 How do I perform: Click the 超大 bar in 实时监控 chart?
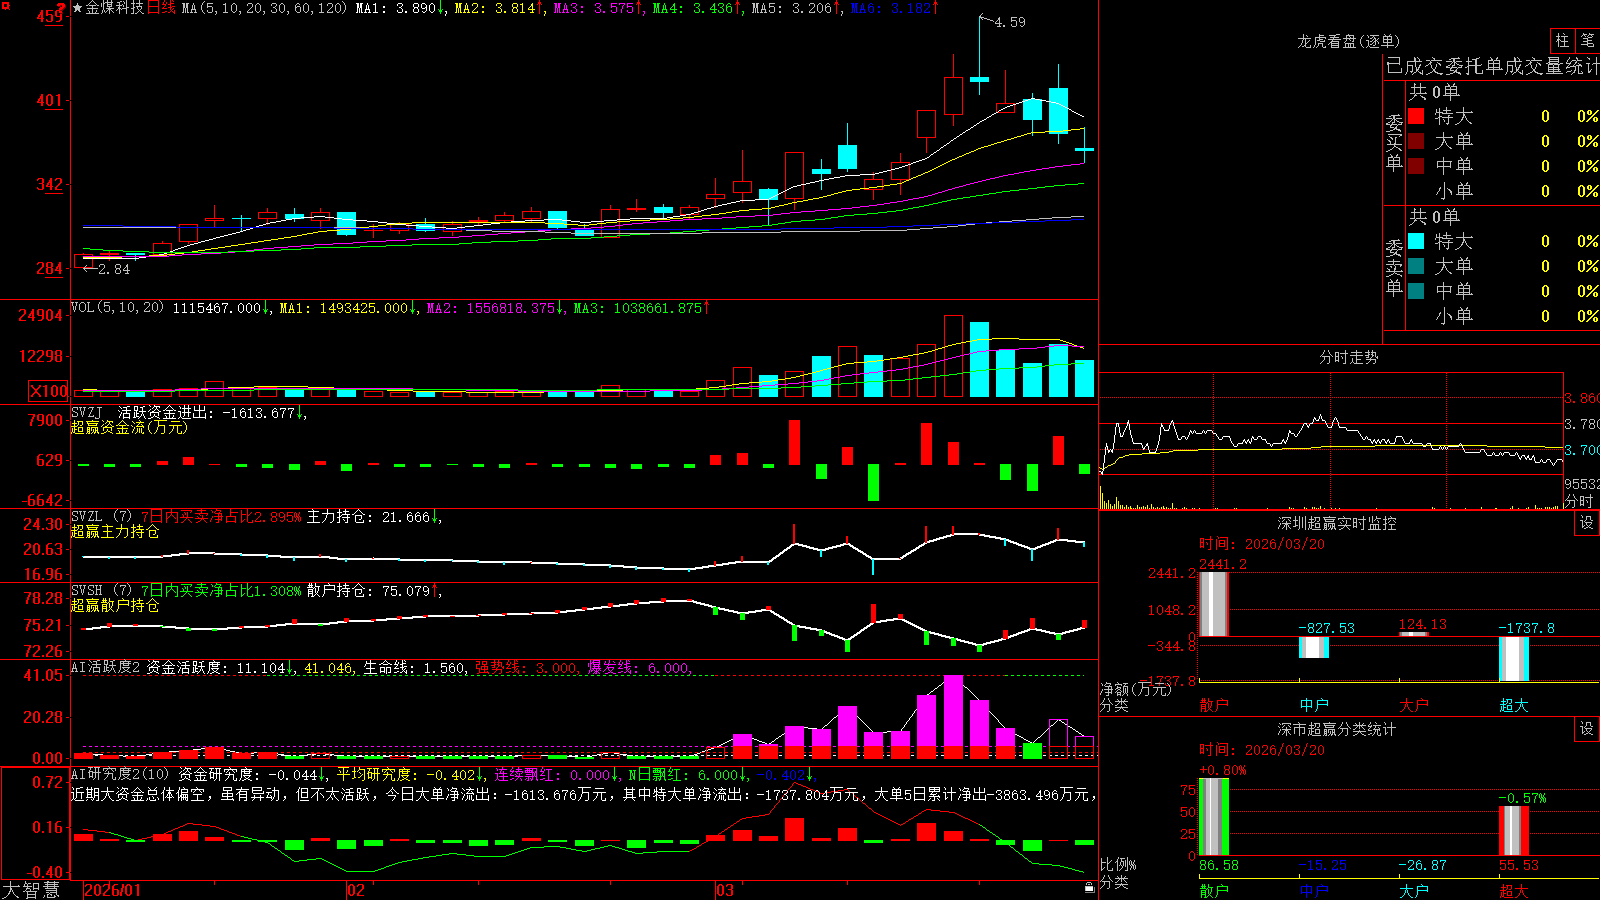point(1514,659)
